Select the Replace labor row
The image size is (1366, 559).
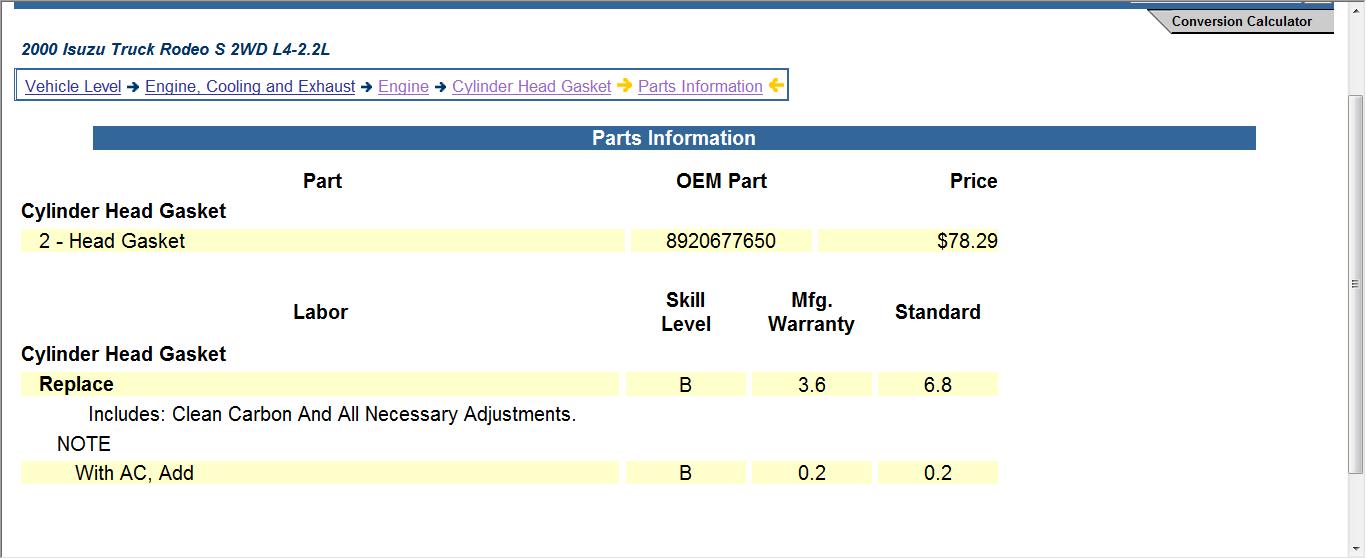pyautogui.click(x=320, y=384)
